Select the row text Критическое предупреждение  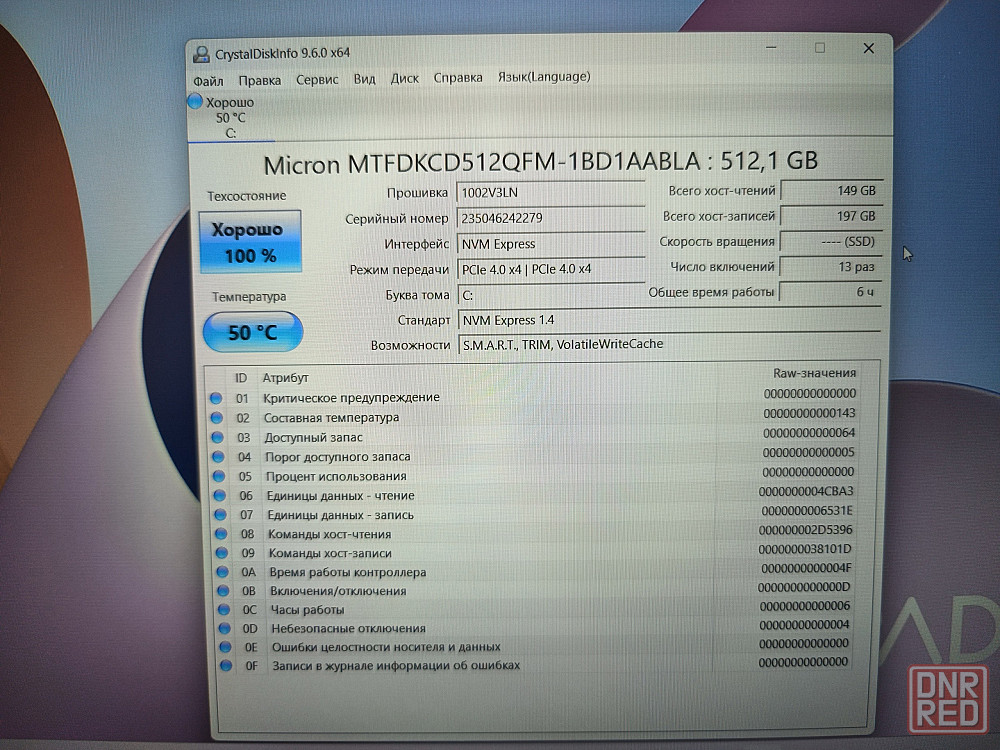351,397
